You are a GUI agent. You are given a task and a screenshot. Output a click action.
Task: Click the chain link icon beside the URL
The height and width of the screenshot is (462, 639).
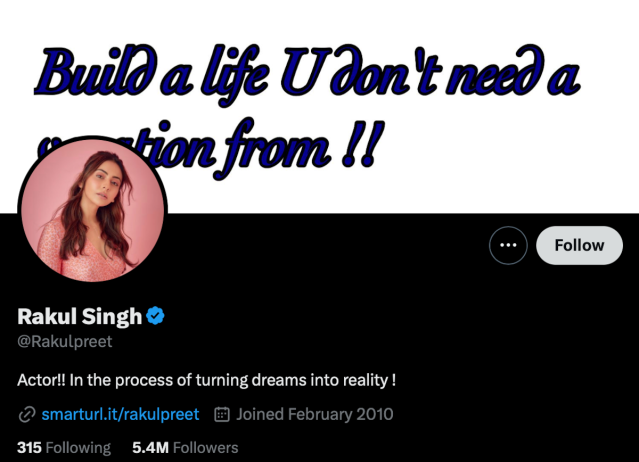coord(27,415)
